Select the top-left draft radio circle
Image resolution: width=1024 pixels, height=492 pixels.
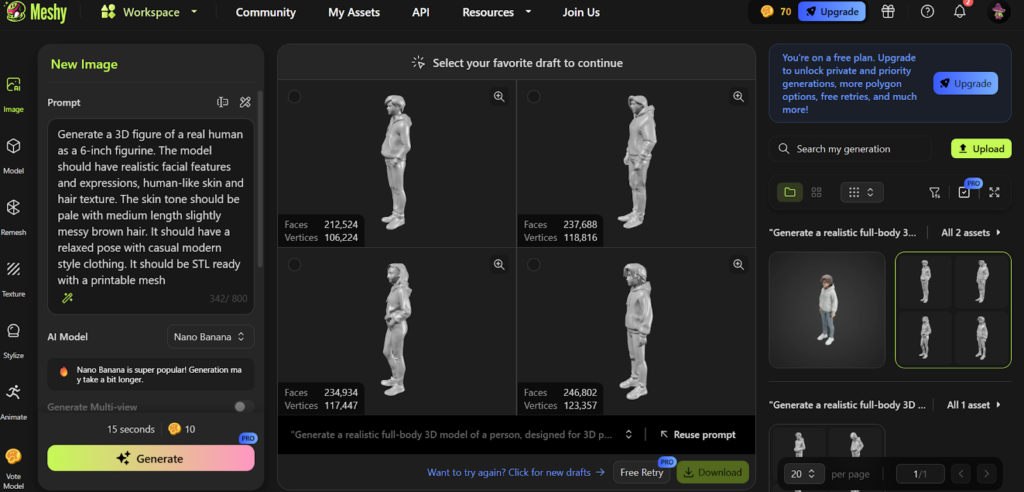(x=294, y=97)
